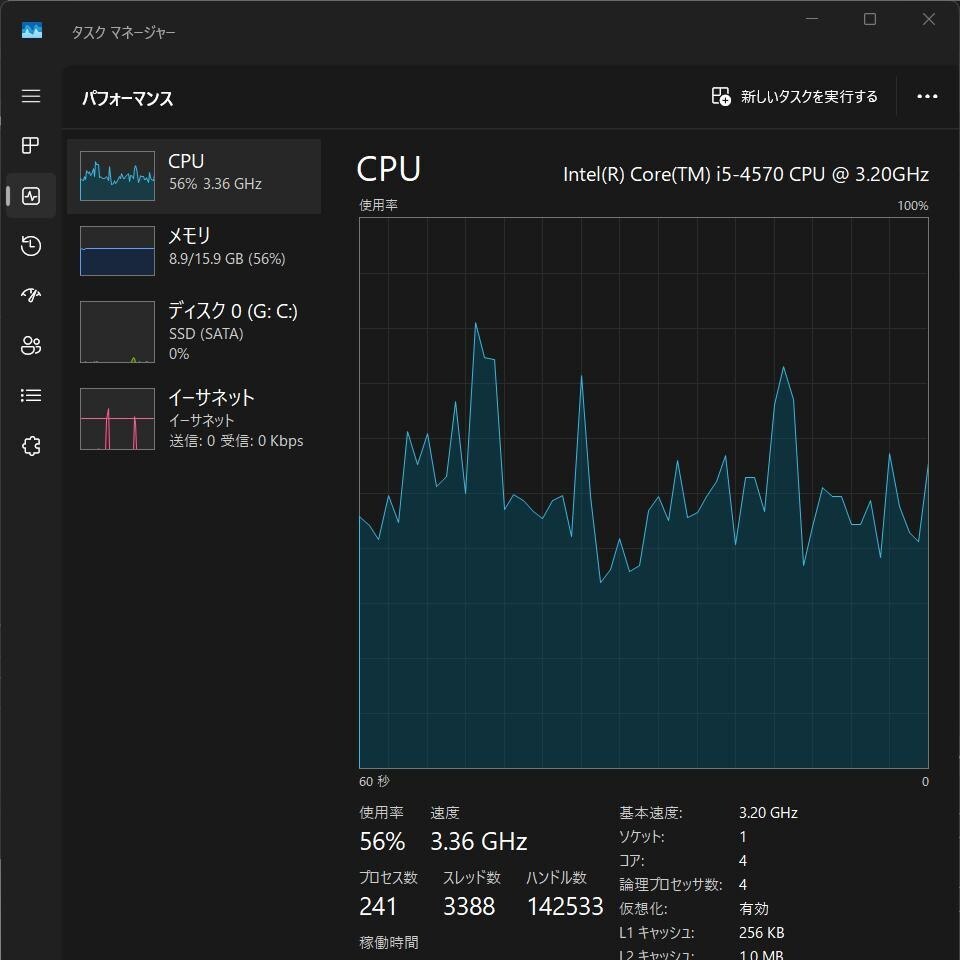Screen dimensions: 960x960
Task: Minimize the Task Manager window
Action: (x=812, y=19)
